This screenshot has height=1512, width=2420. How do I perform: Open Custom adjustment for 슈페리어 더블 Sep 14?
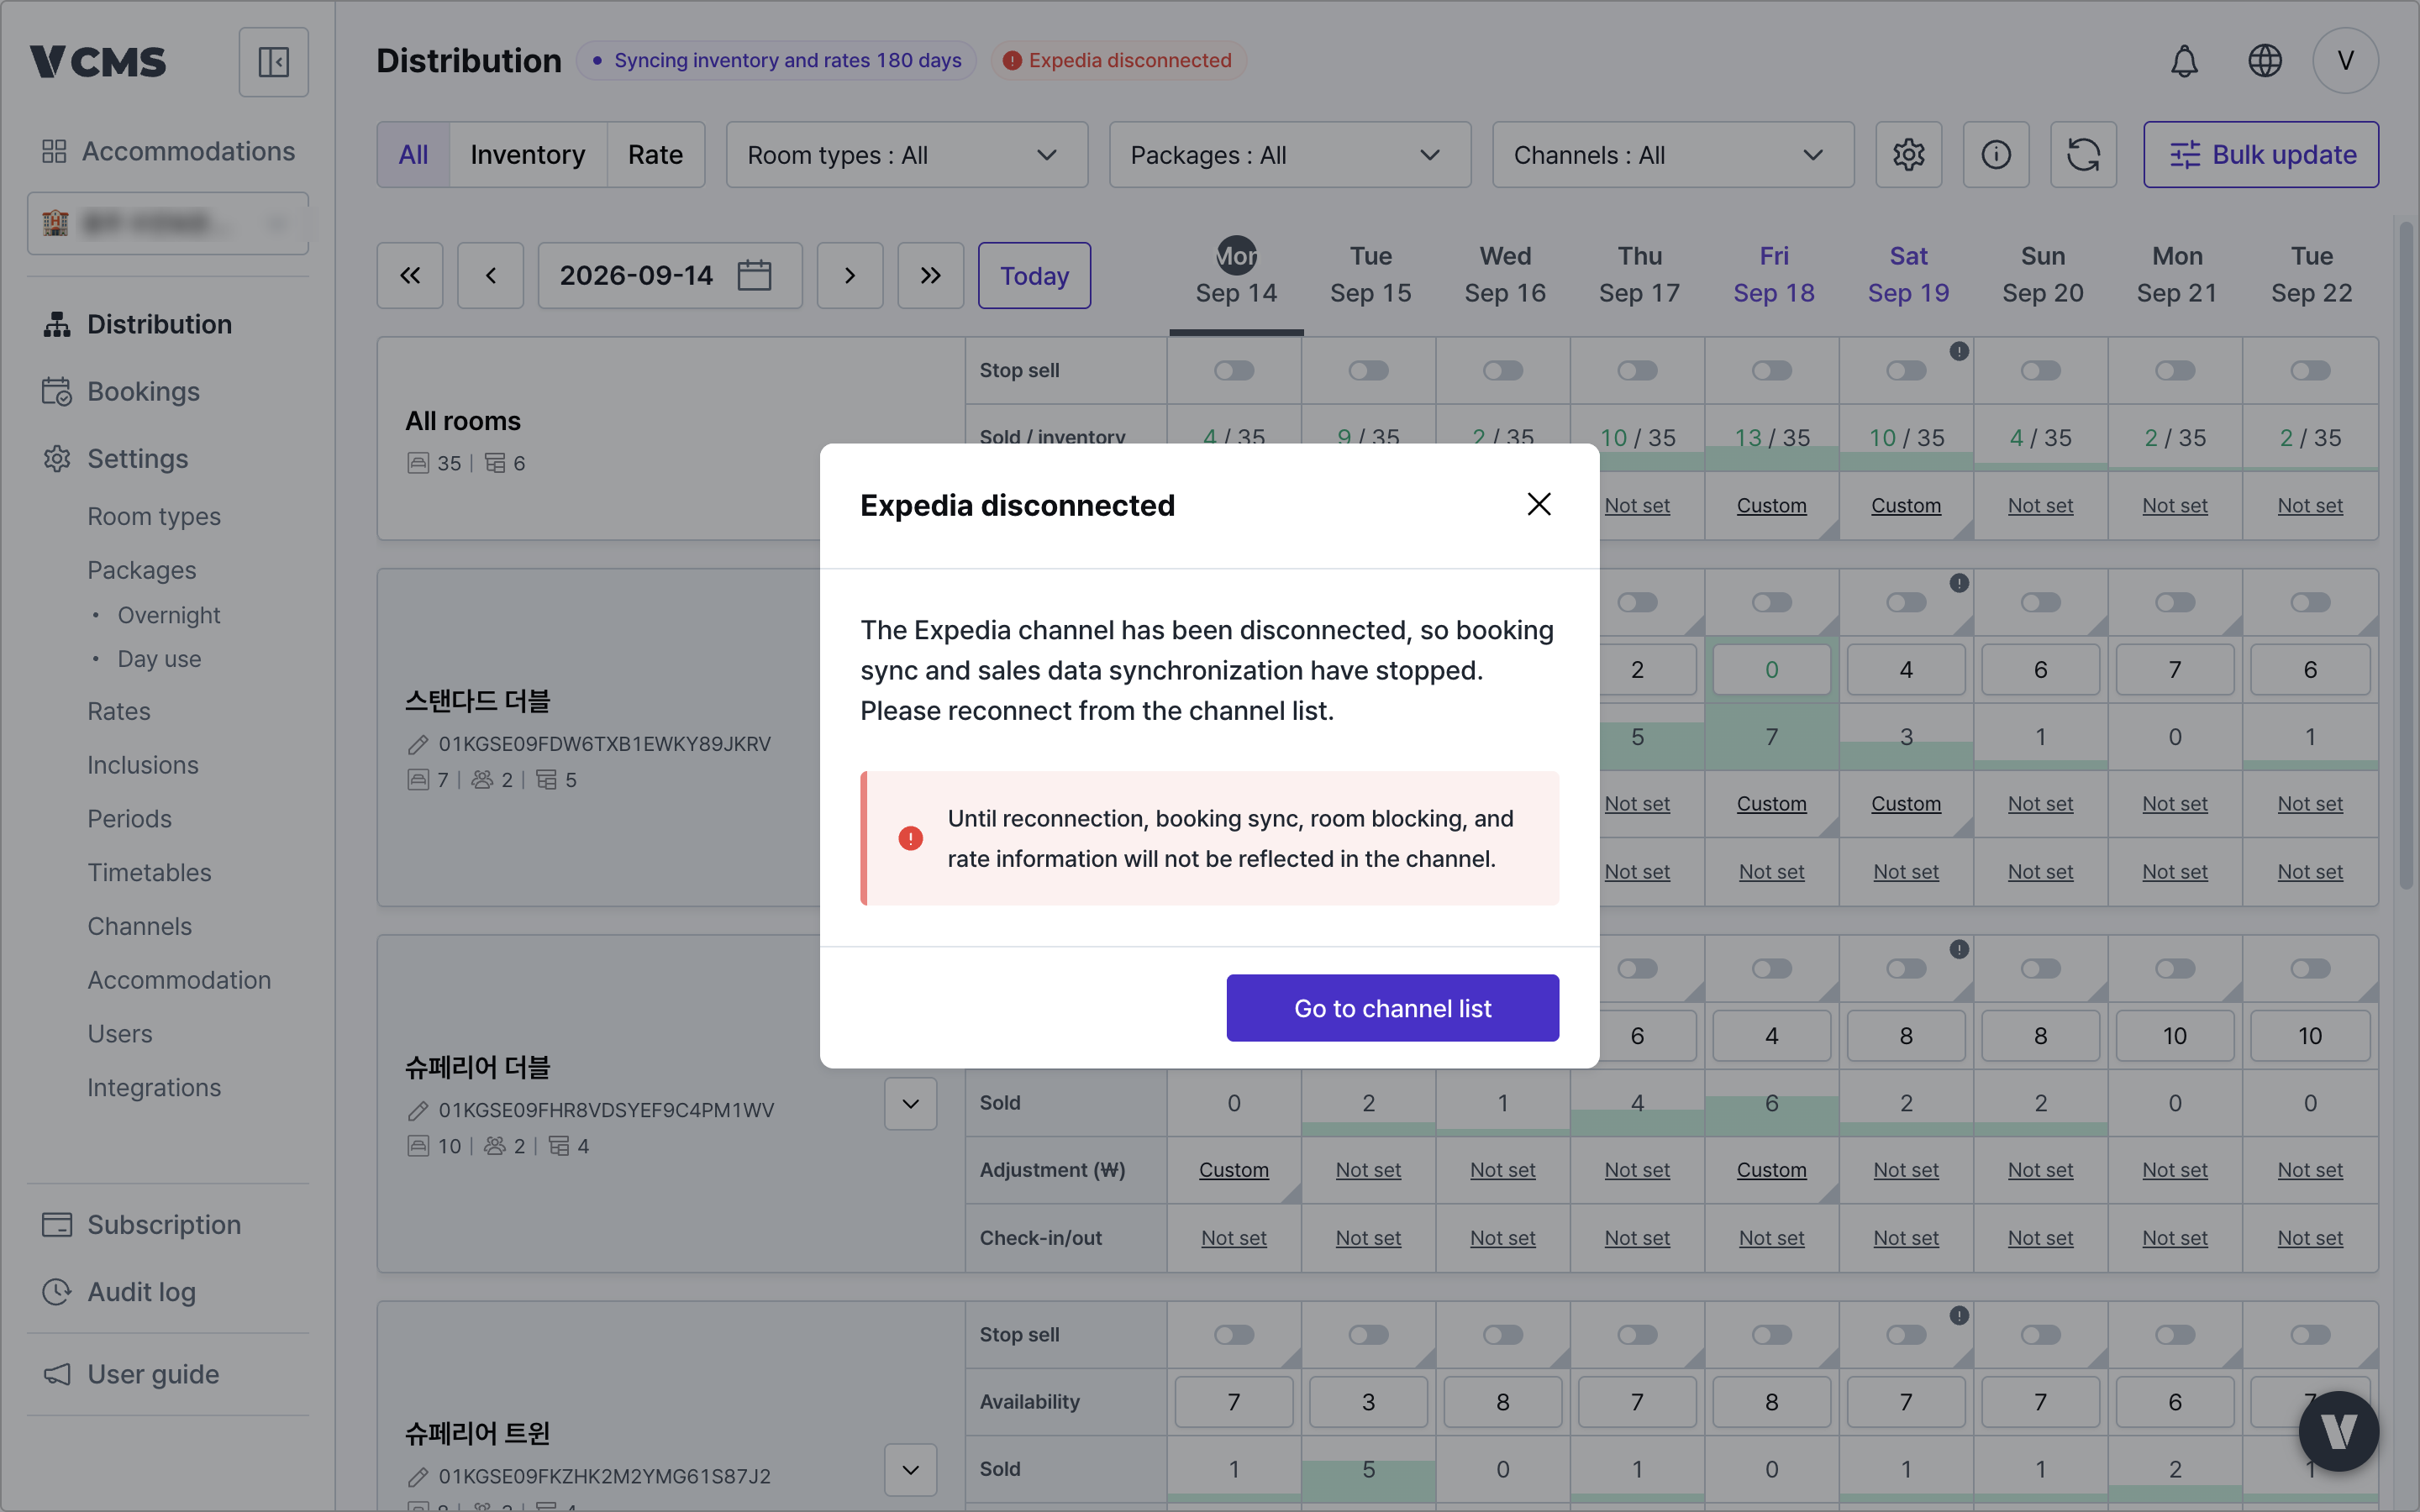click(1234, 1170)
